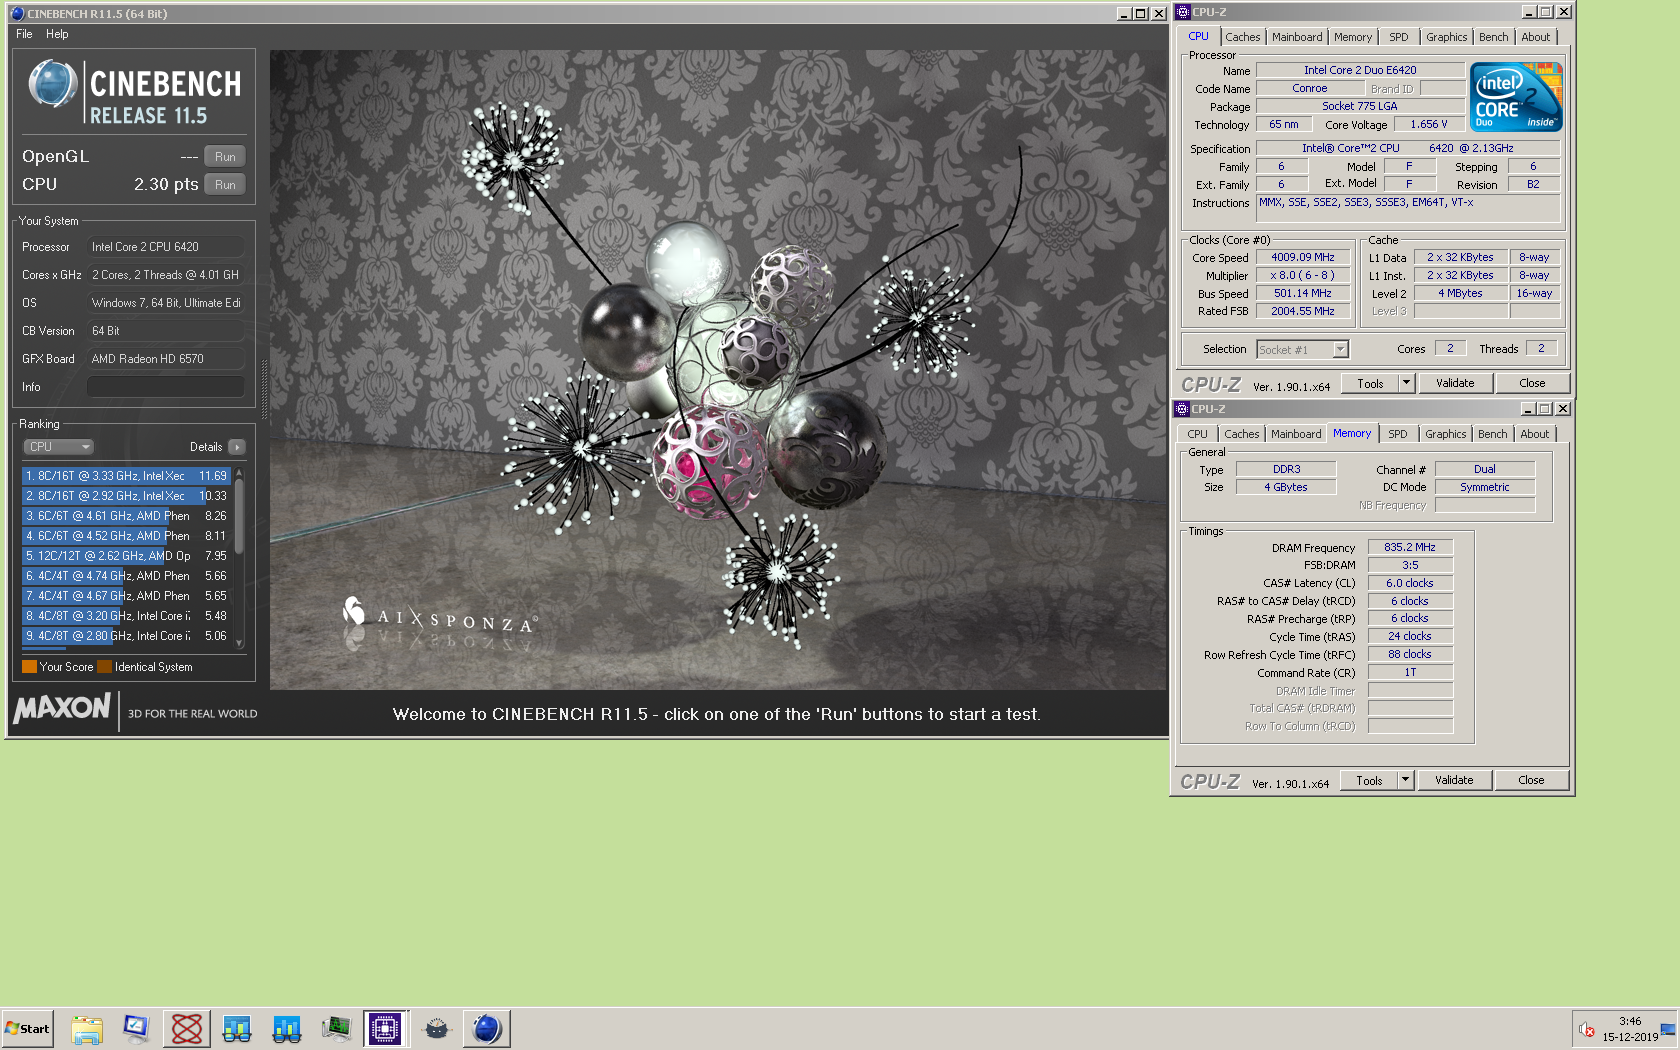
Task: Click the ranking list vertical scrollbar
Action: (x=239, y=558)
